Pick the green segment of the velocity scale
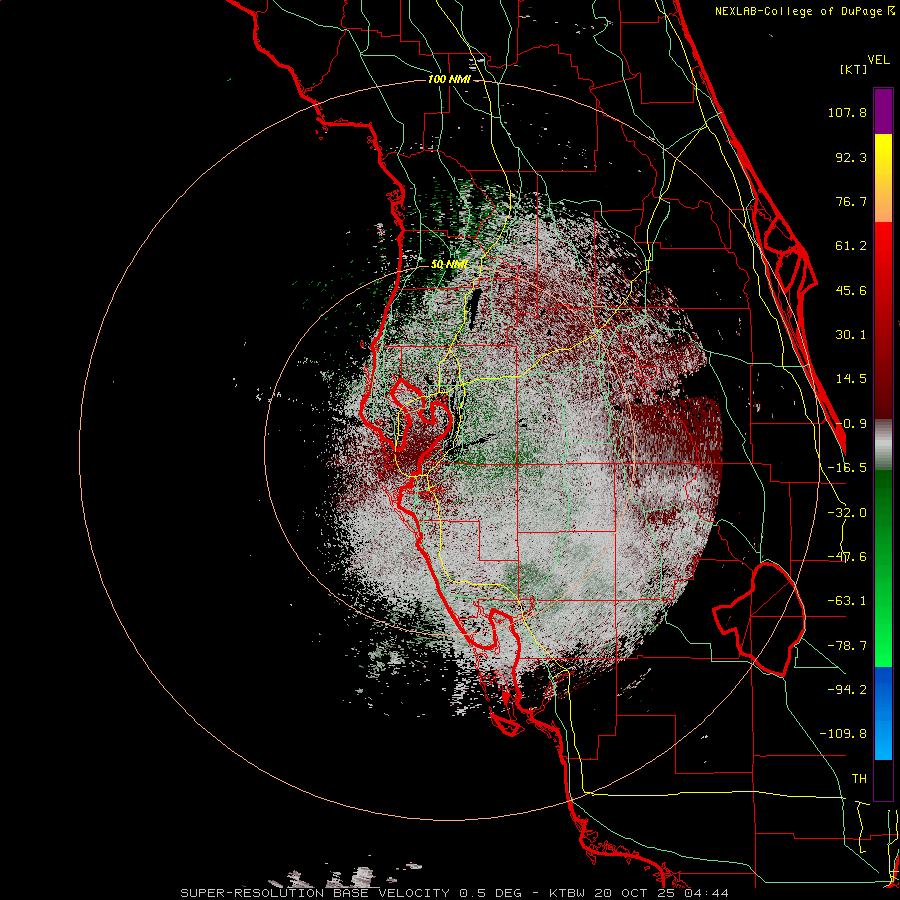This screenshot has height=900, width=900. pyautogui.click(x=883, y=568)
